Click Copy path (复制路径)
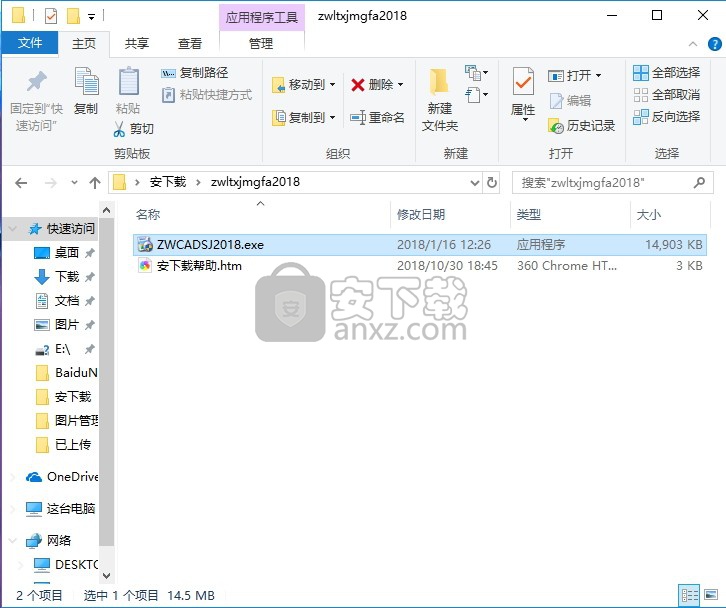The image size is (726, 608). pyautogui.click(x=194, y=73)
